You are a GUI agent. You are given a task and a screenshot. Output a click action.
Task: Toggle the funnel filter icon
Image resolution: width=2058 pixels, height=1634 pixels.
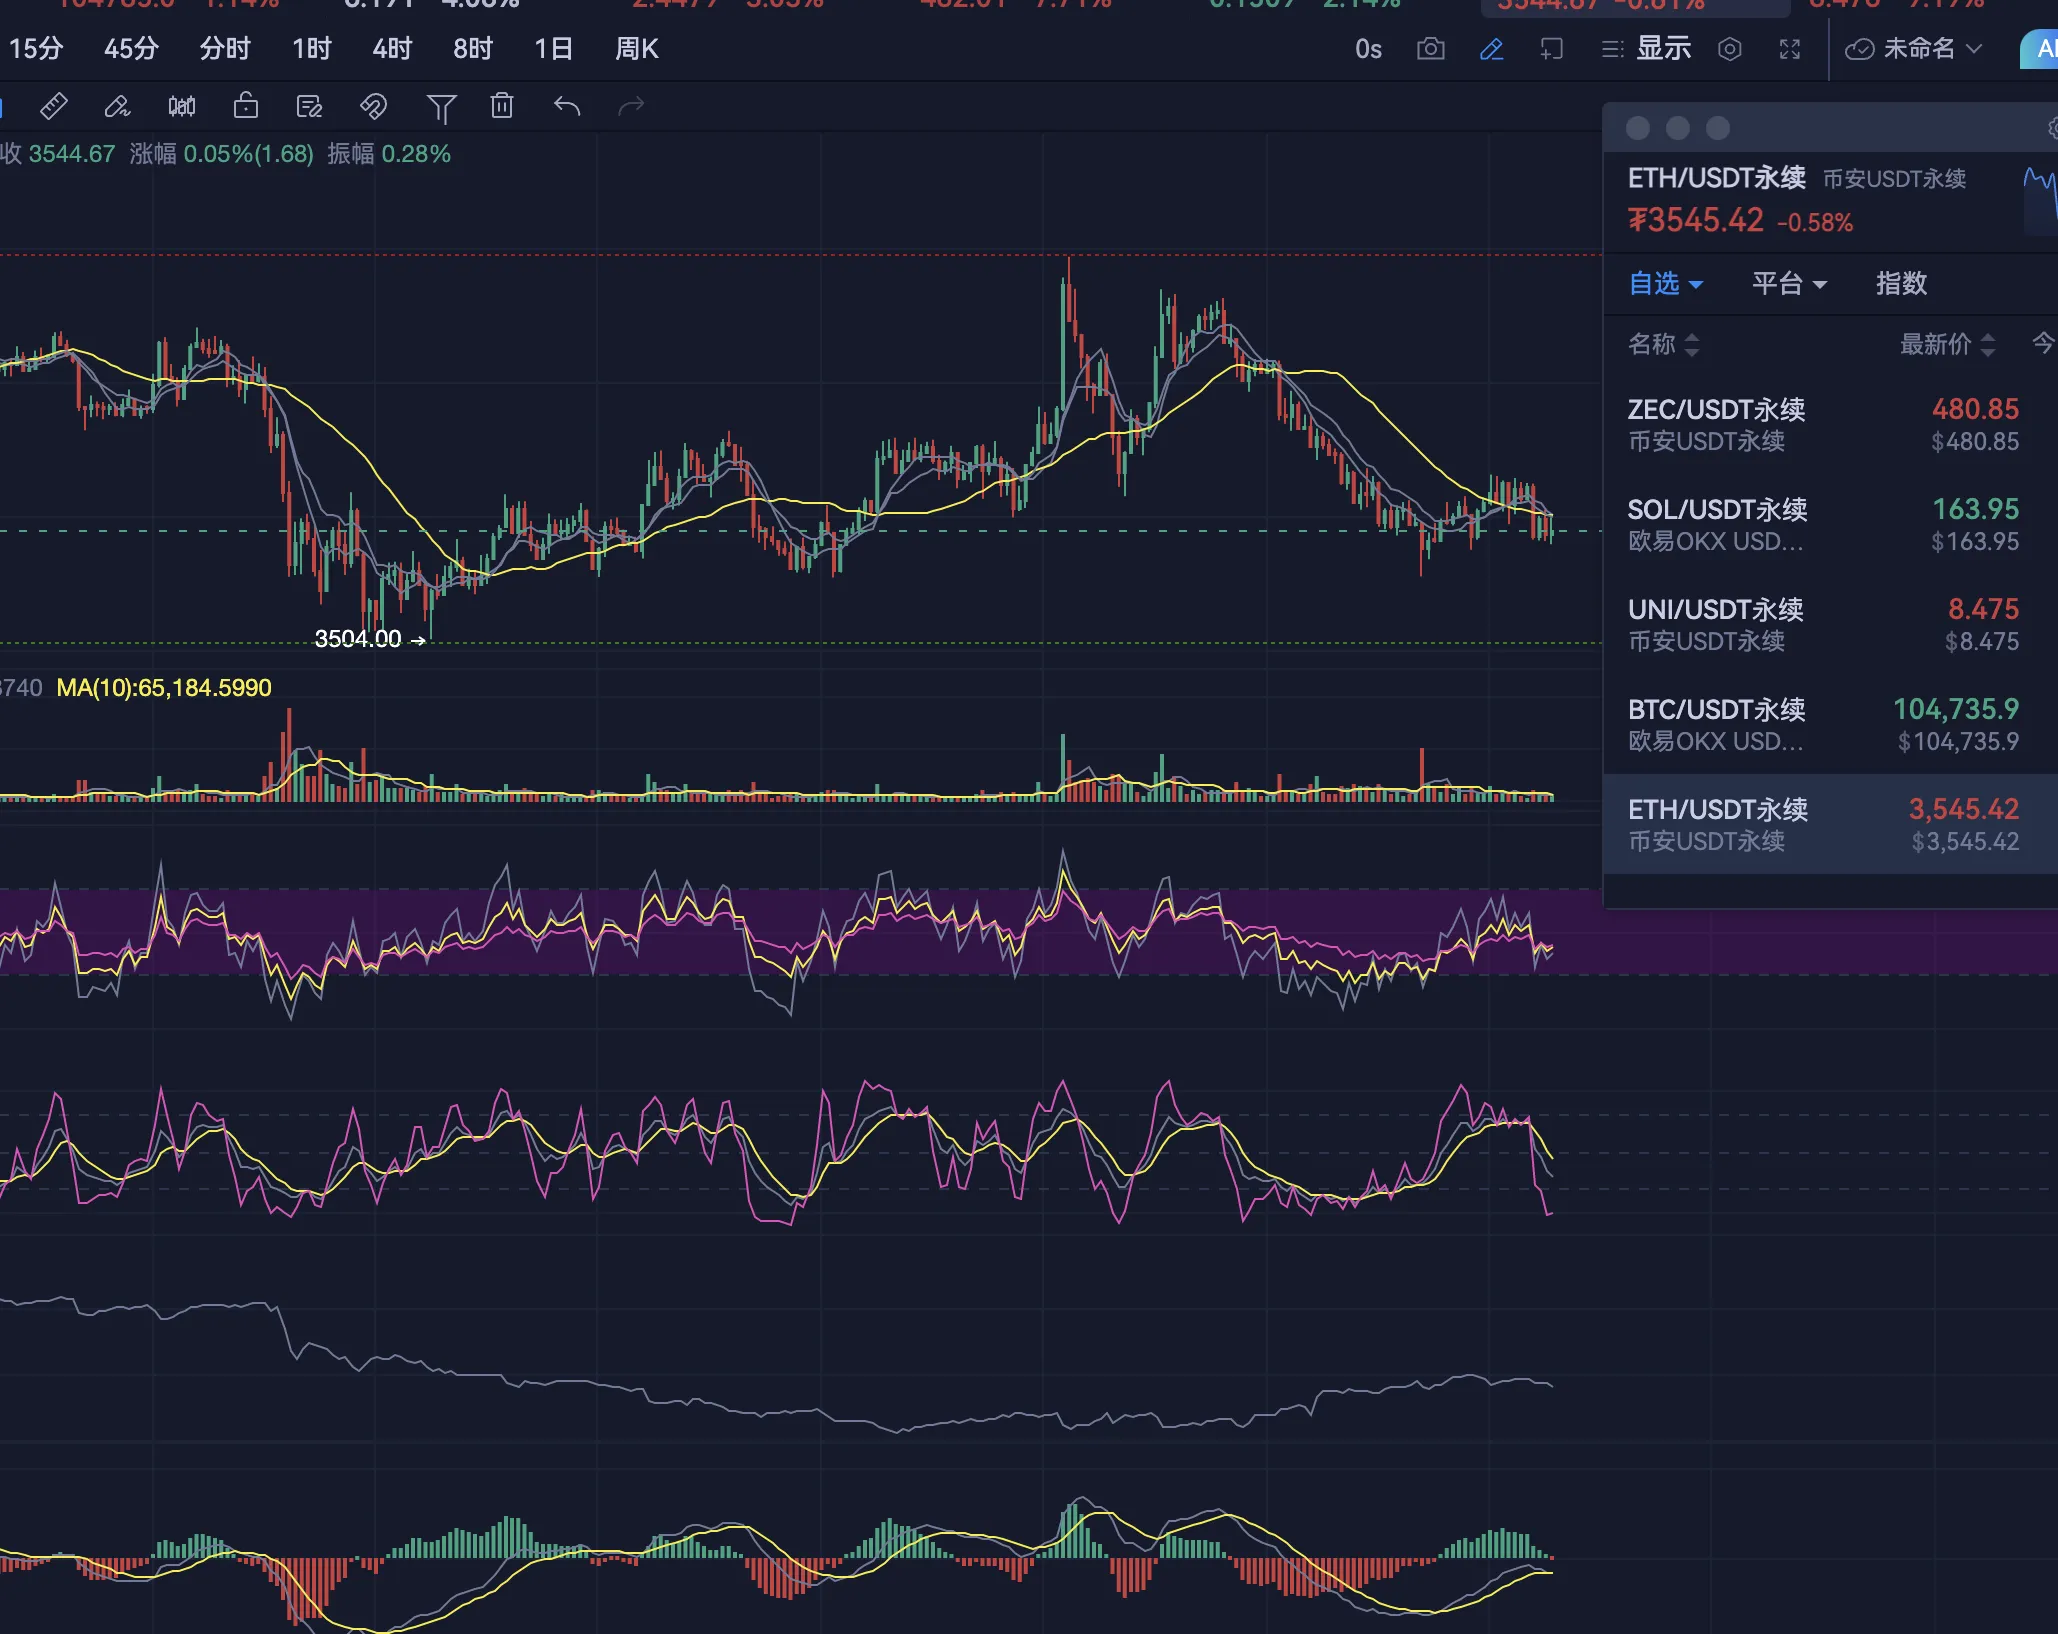coord(441,107)
